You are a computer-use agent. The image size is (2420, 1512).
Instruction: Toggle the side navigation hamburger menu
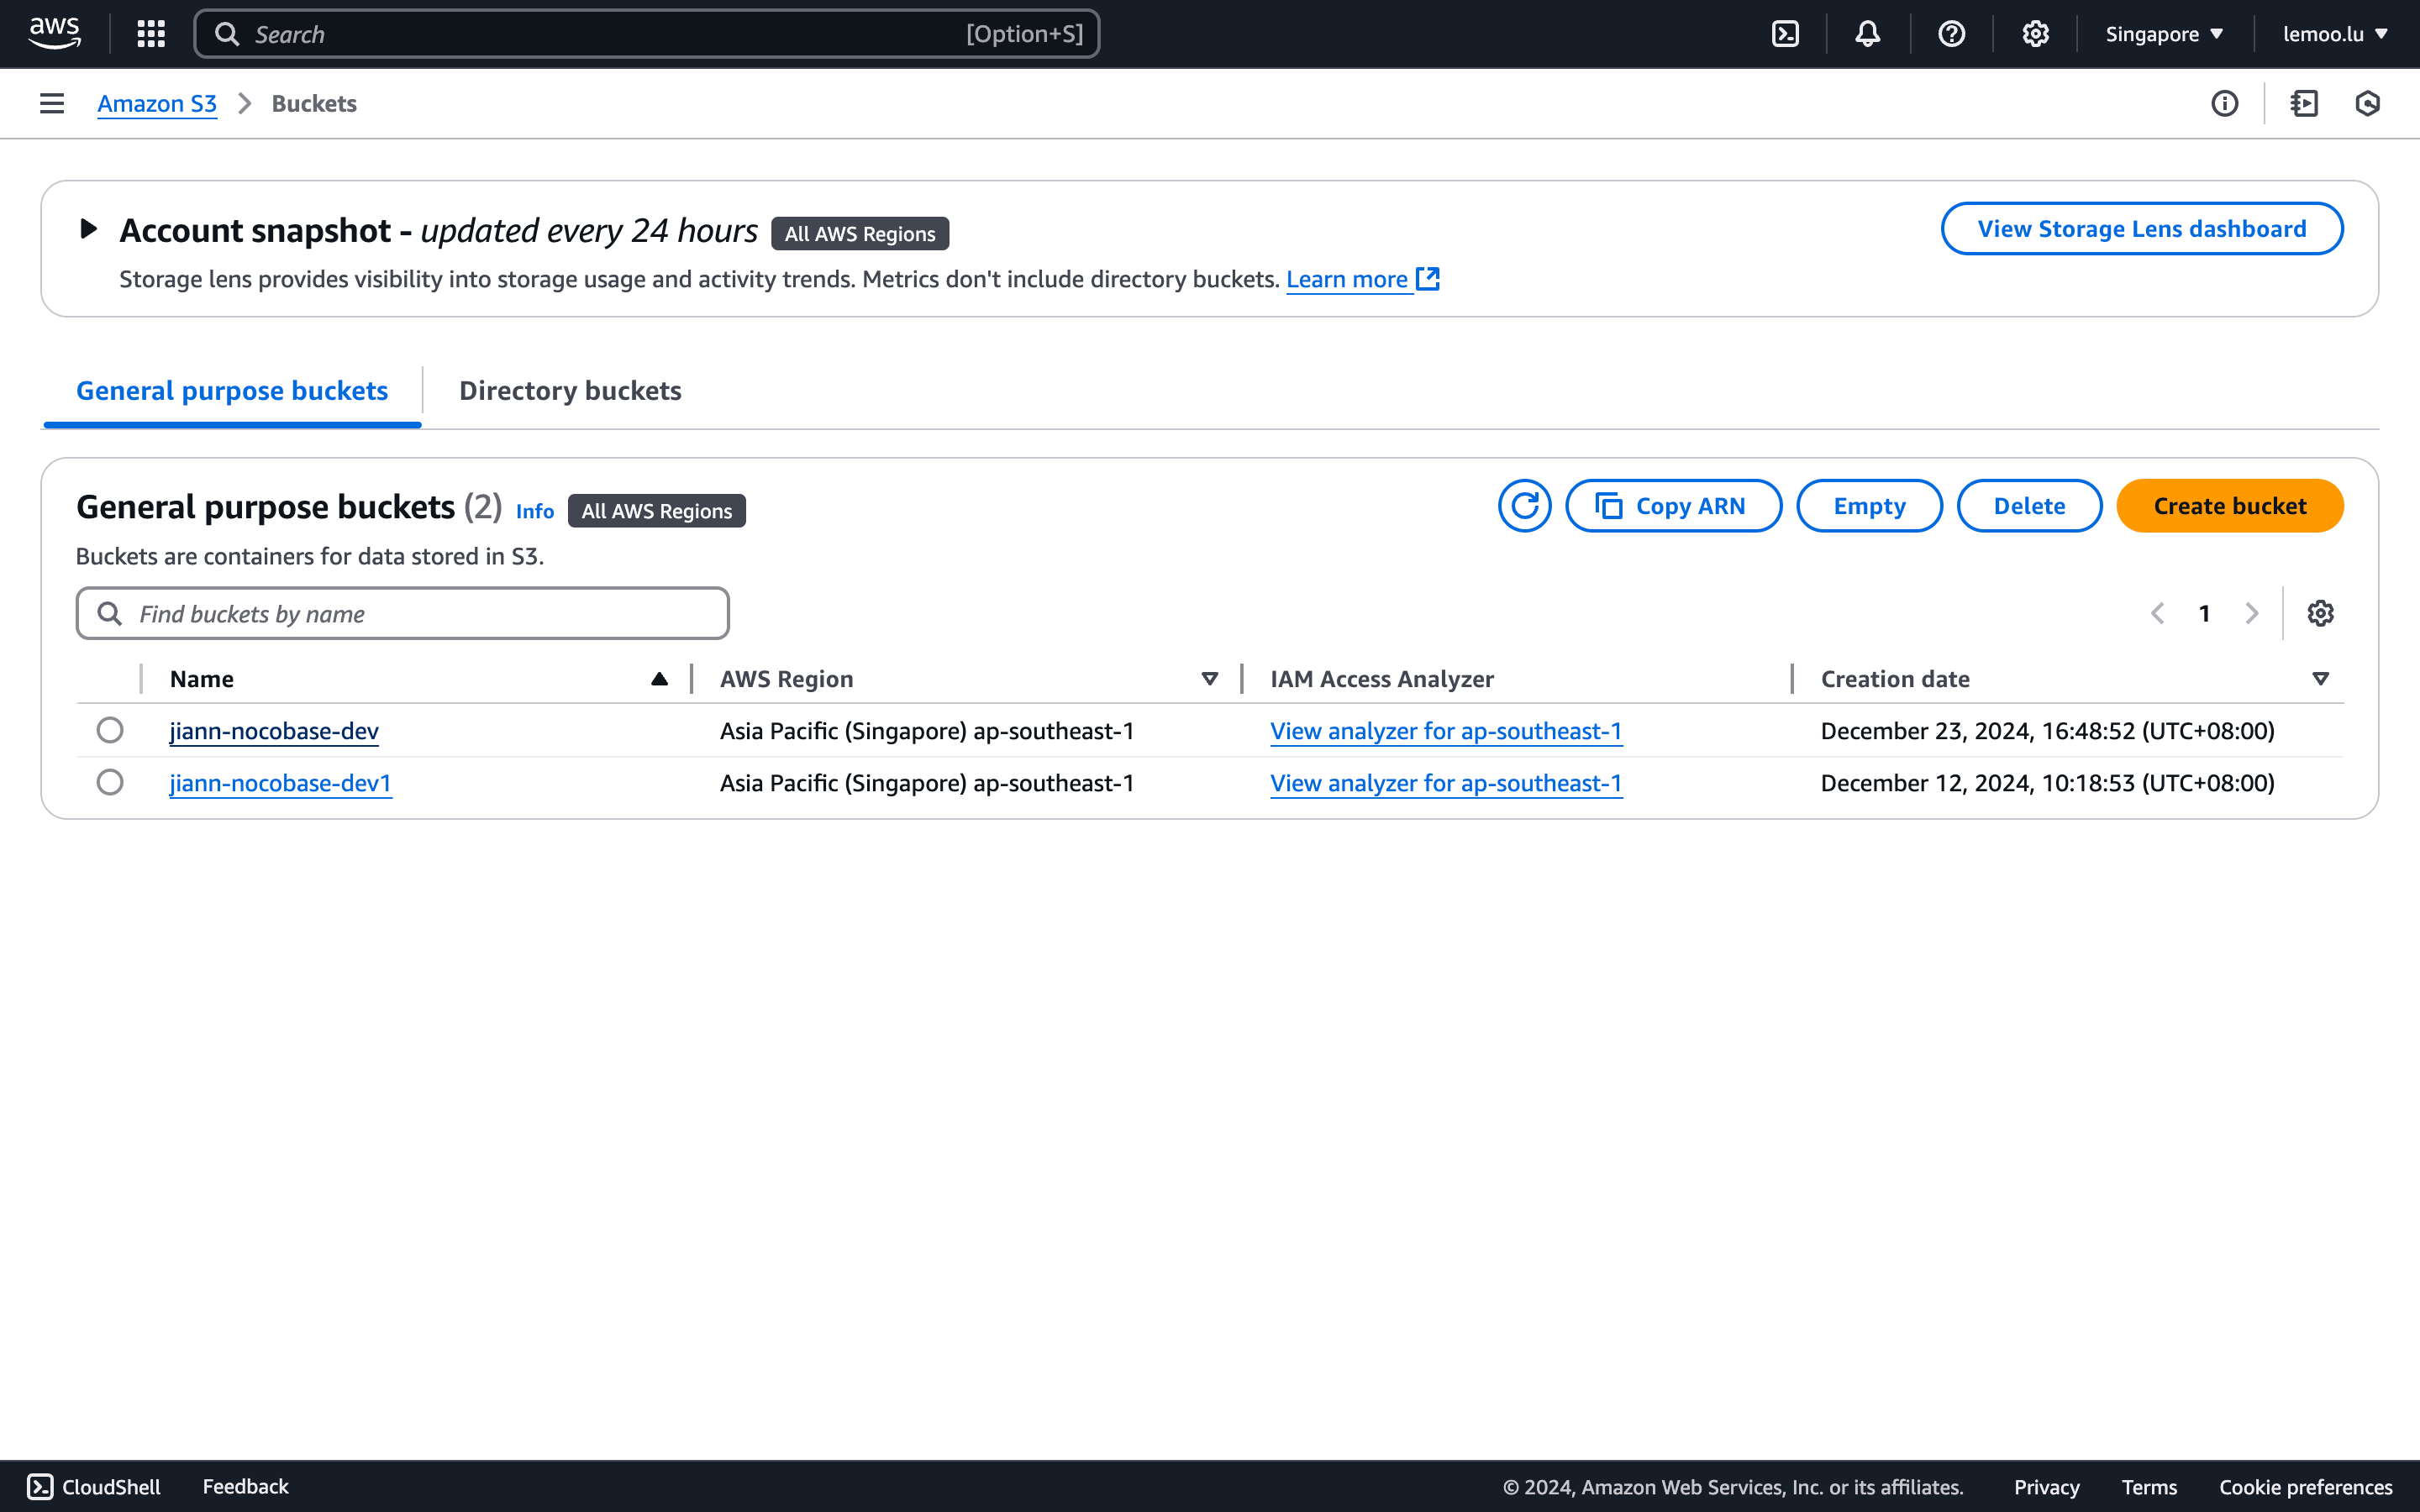[x=52, y=103]
